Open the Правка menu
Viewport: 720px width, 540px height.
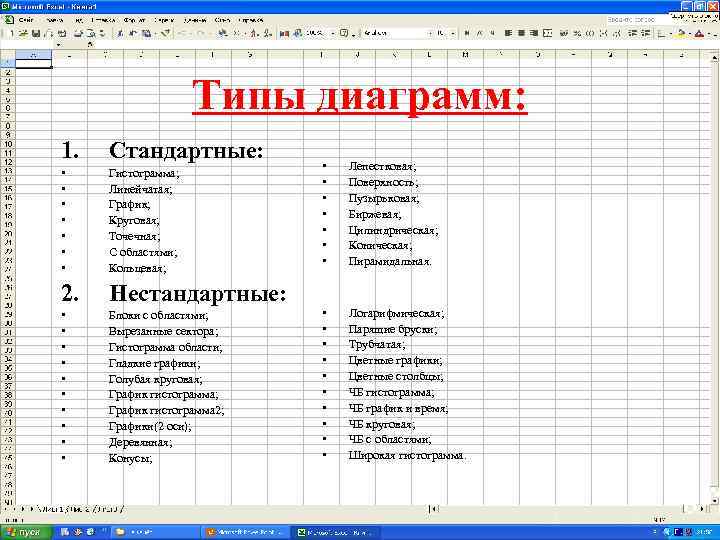(54, 20)
